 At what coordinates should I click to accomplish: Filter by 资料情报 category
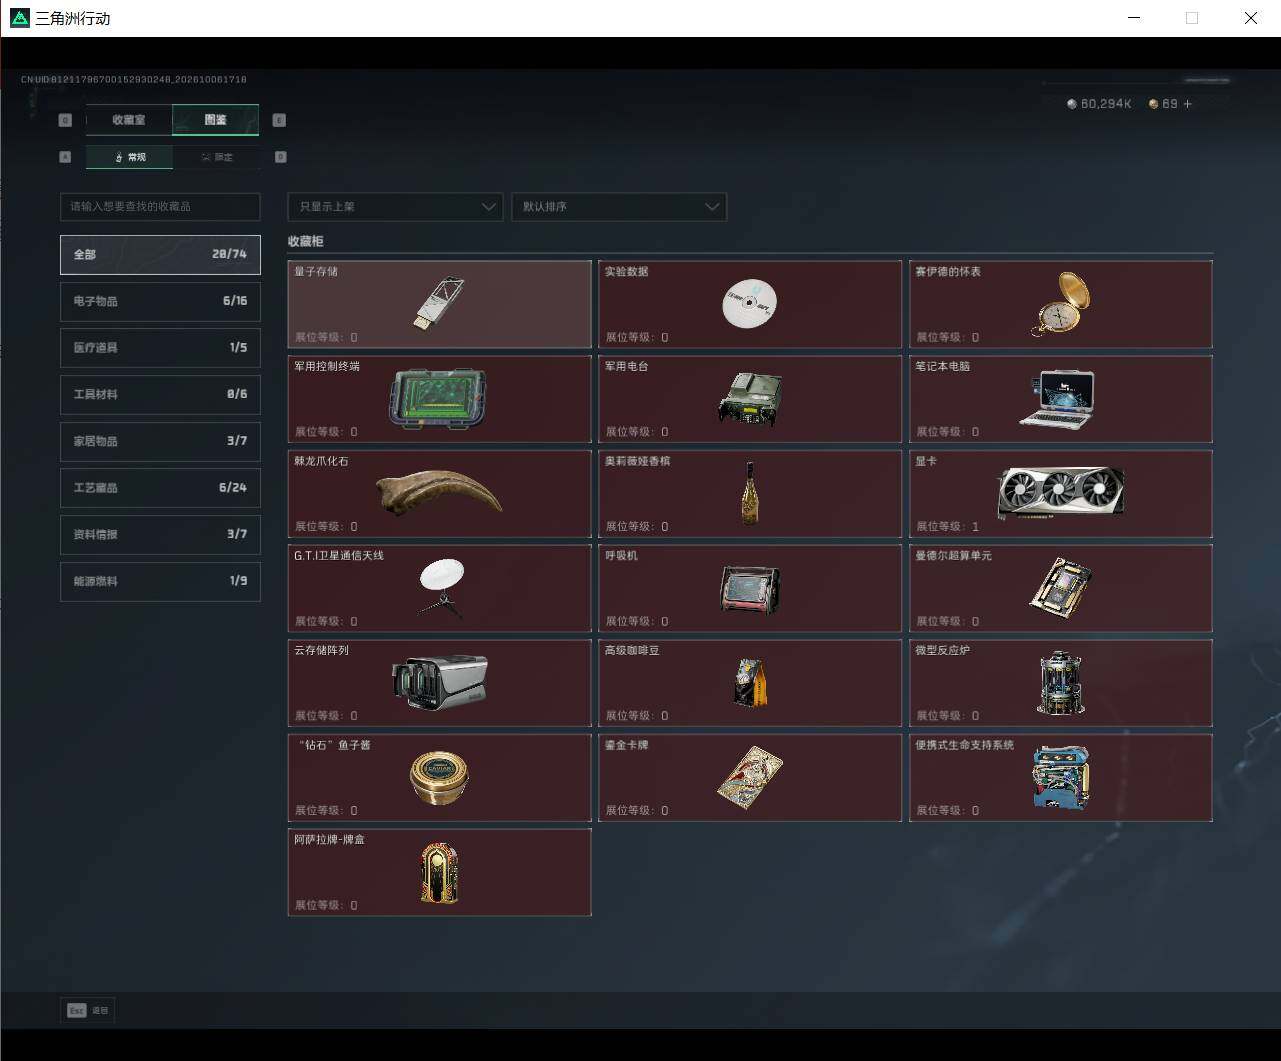click(x=160, y=535)
